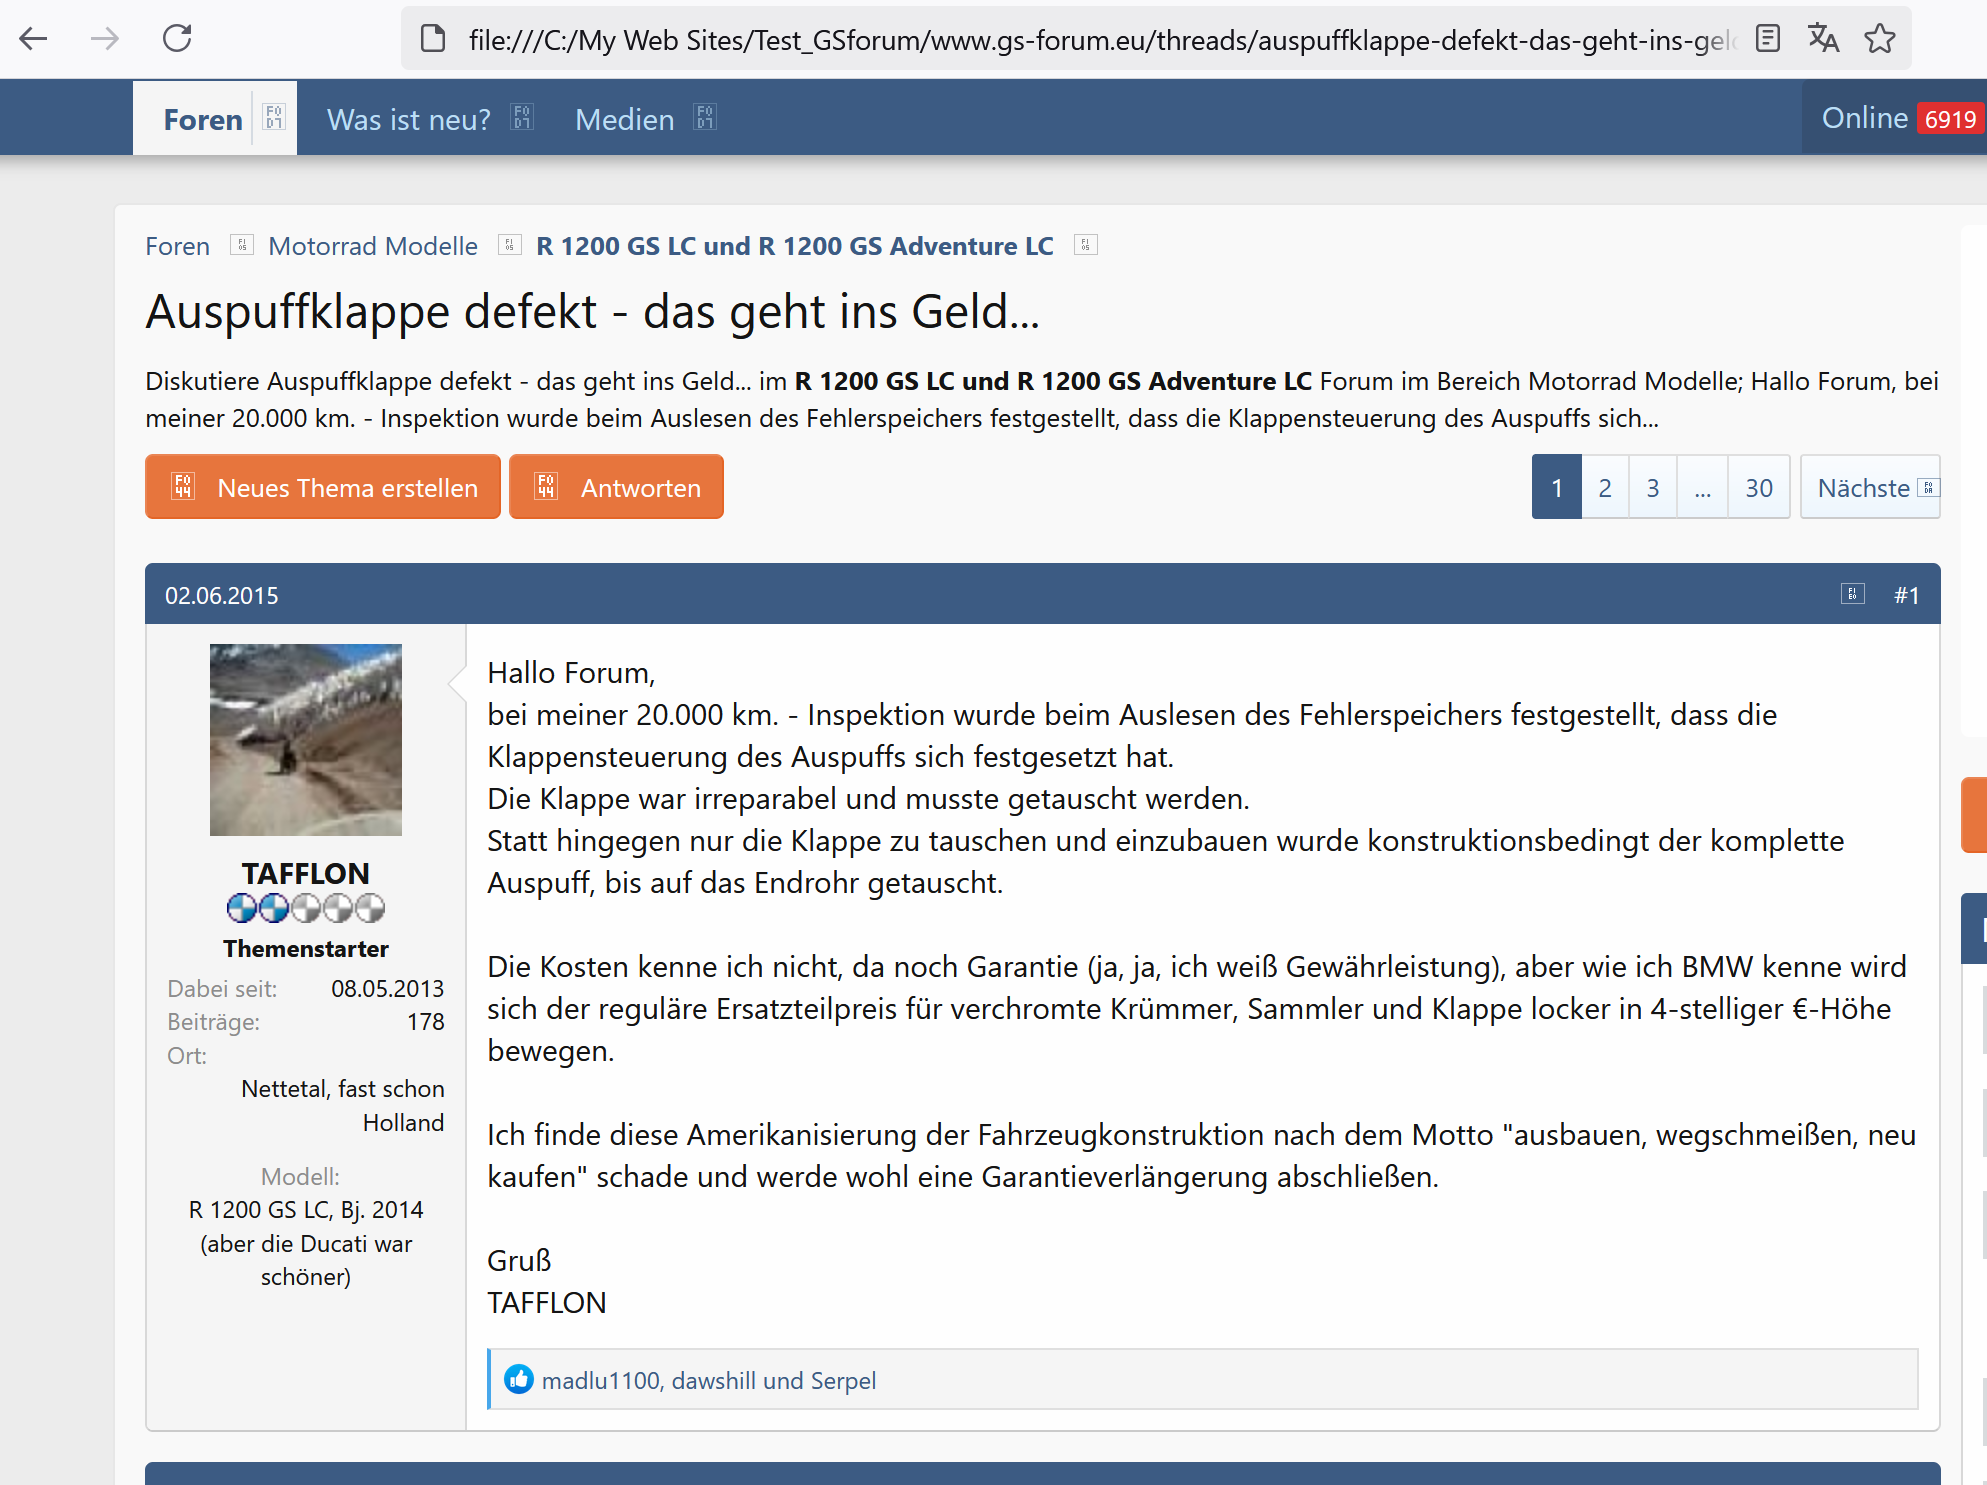
Task: Go back with browser back arrow
Action: point(34,39)
